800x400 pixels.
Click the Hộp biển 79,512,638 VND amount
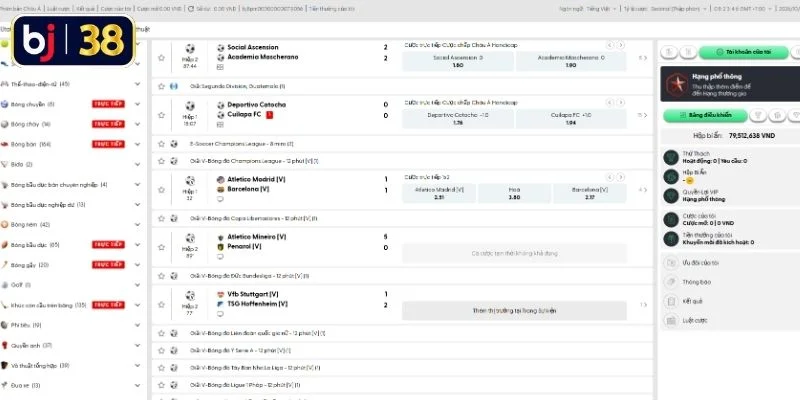[752, 136]
